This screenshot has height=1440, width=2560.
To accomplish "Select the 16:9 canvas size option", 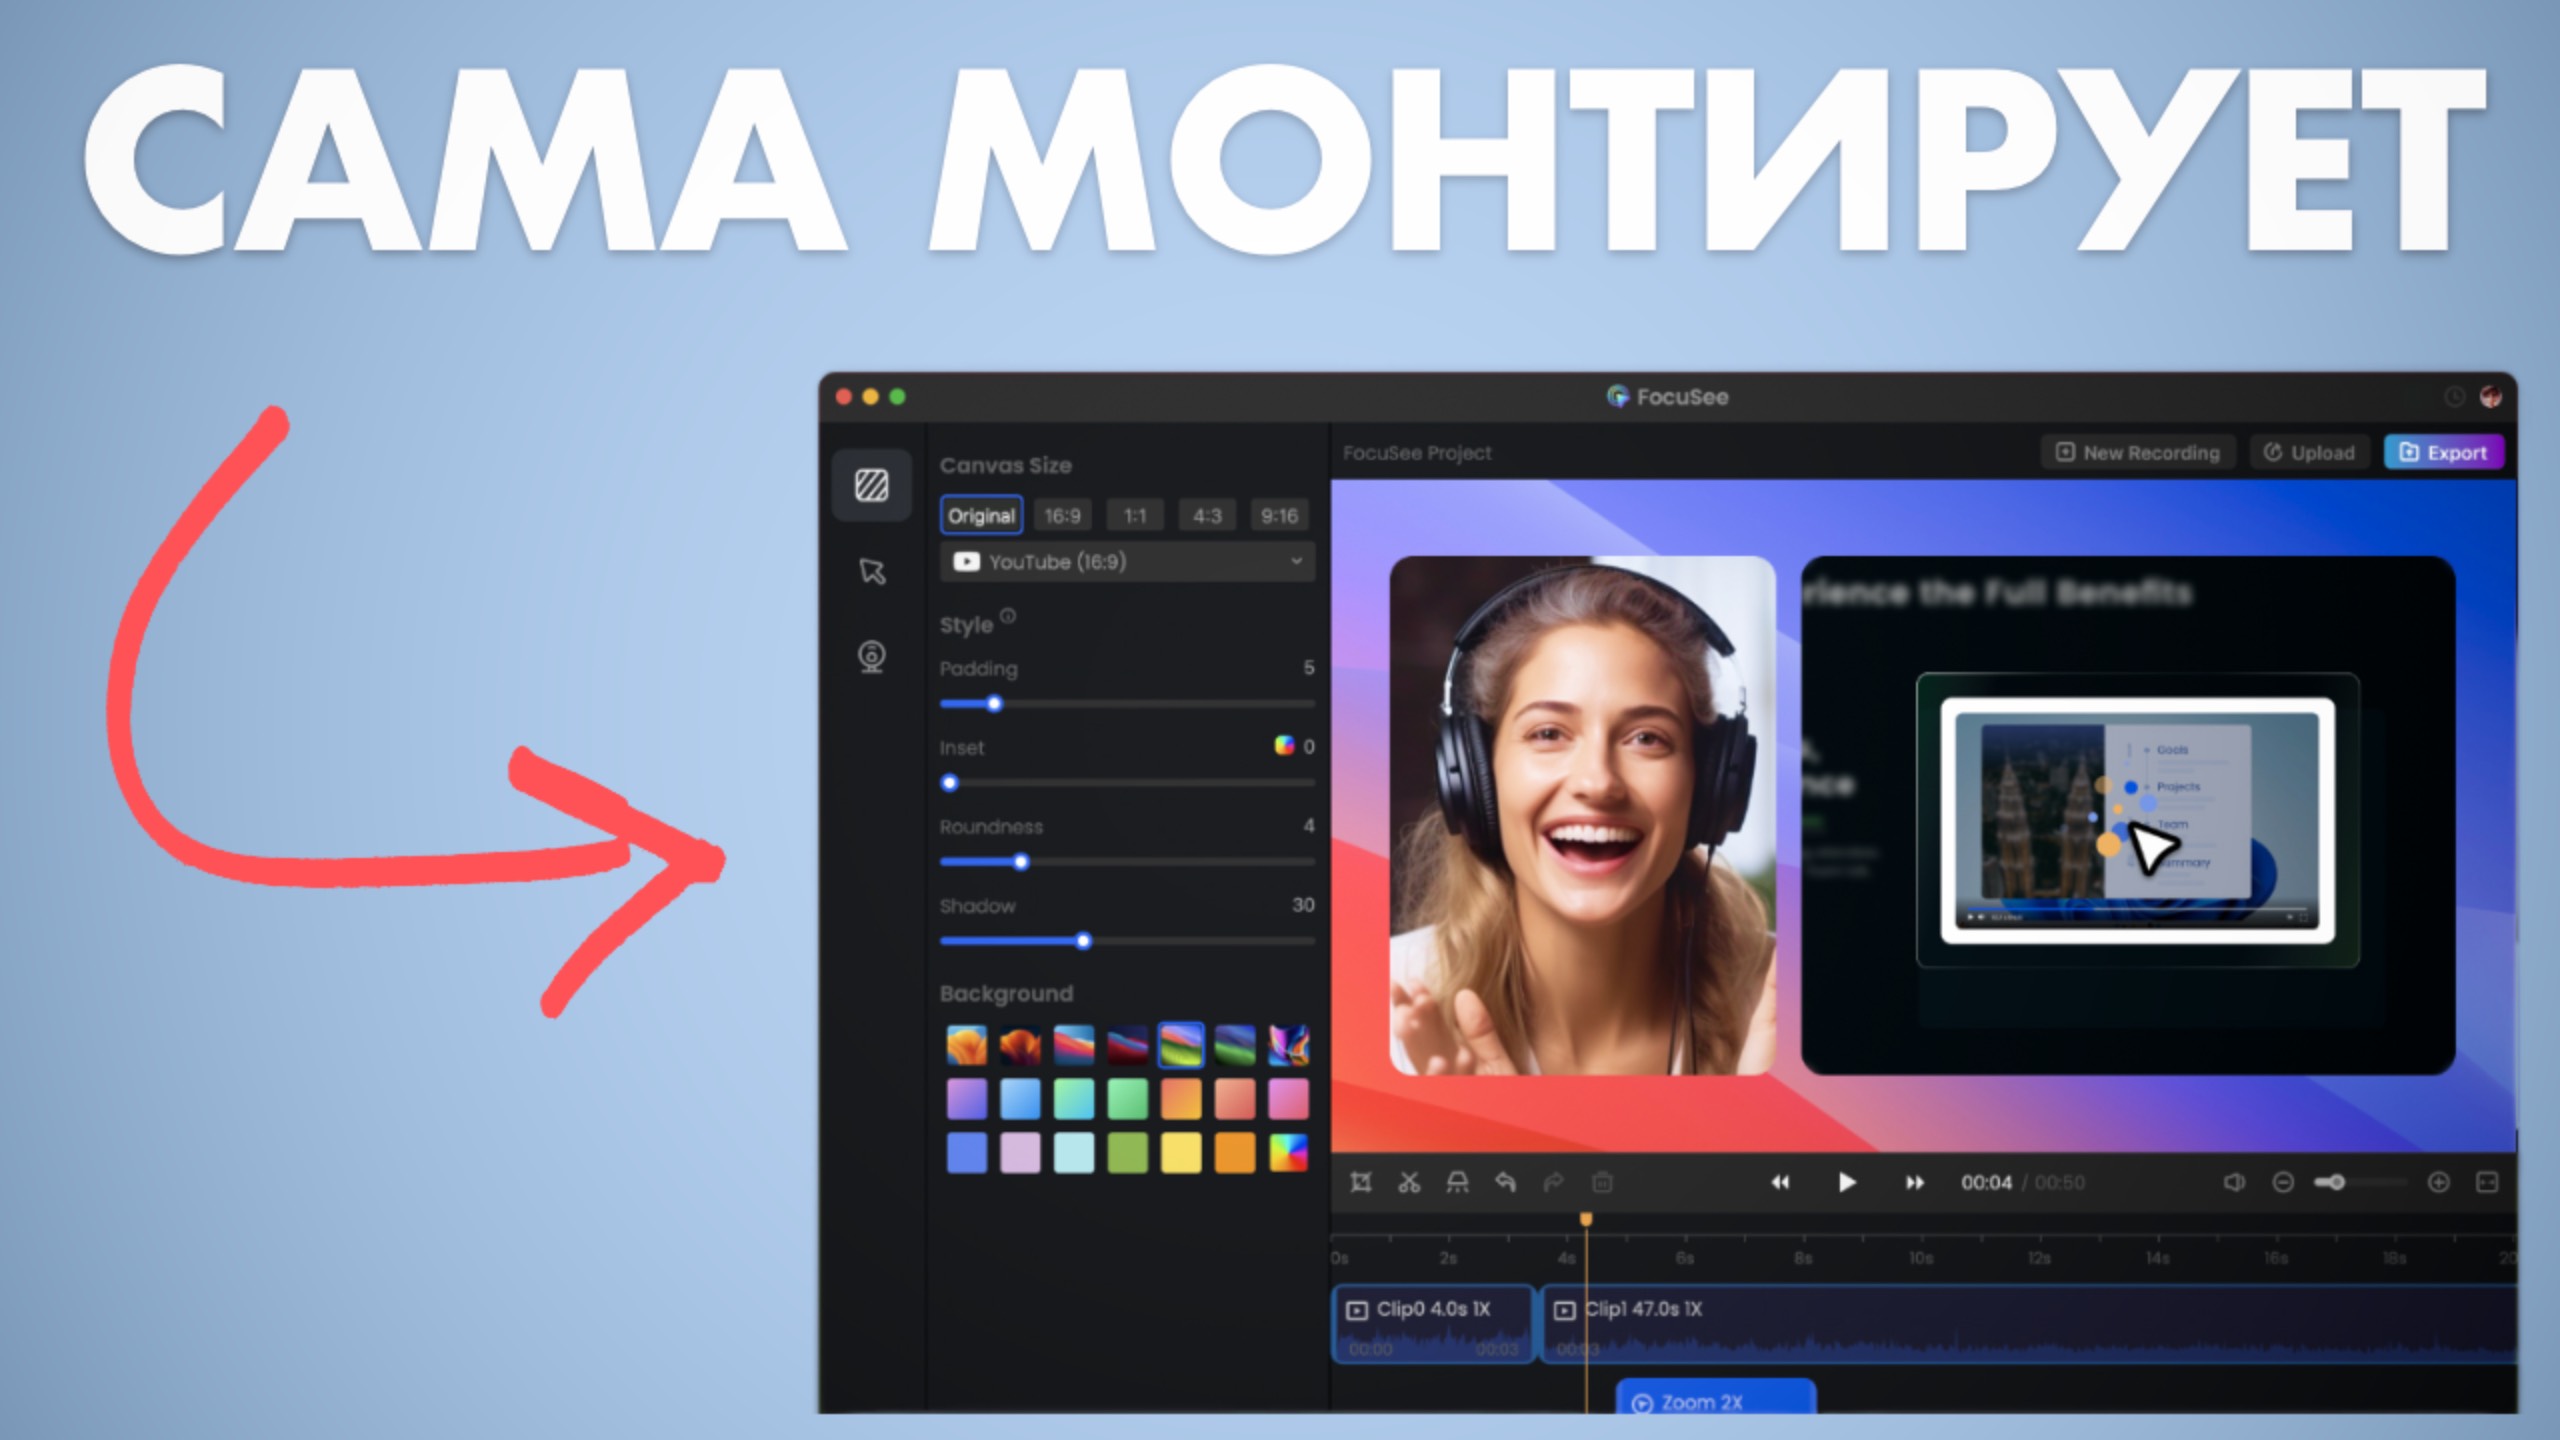I will [1062, 516].
